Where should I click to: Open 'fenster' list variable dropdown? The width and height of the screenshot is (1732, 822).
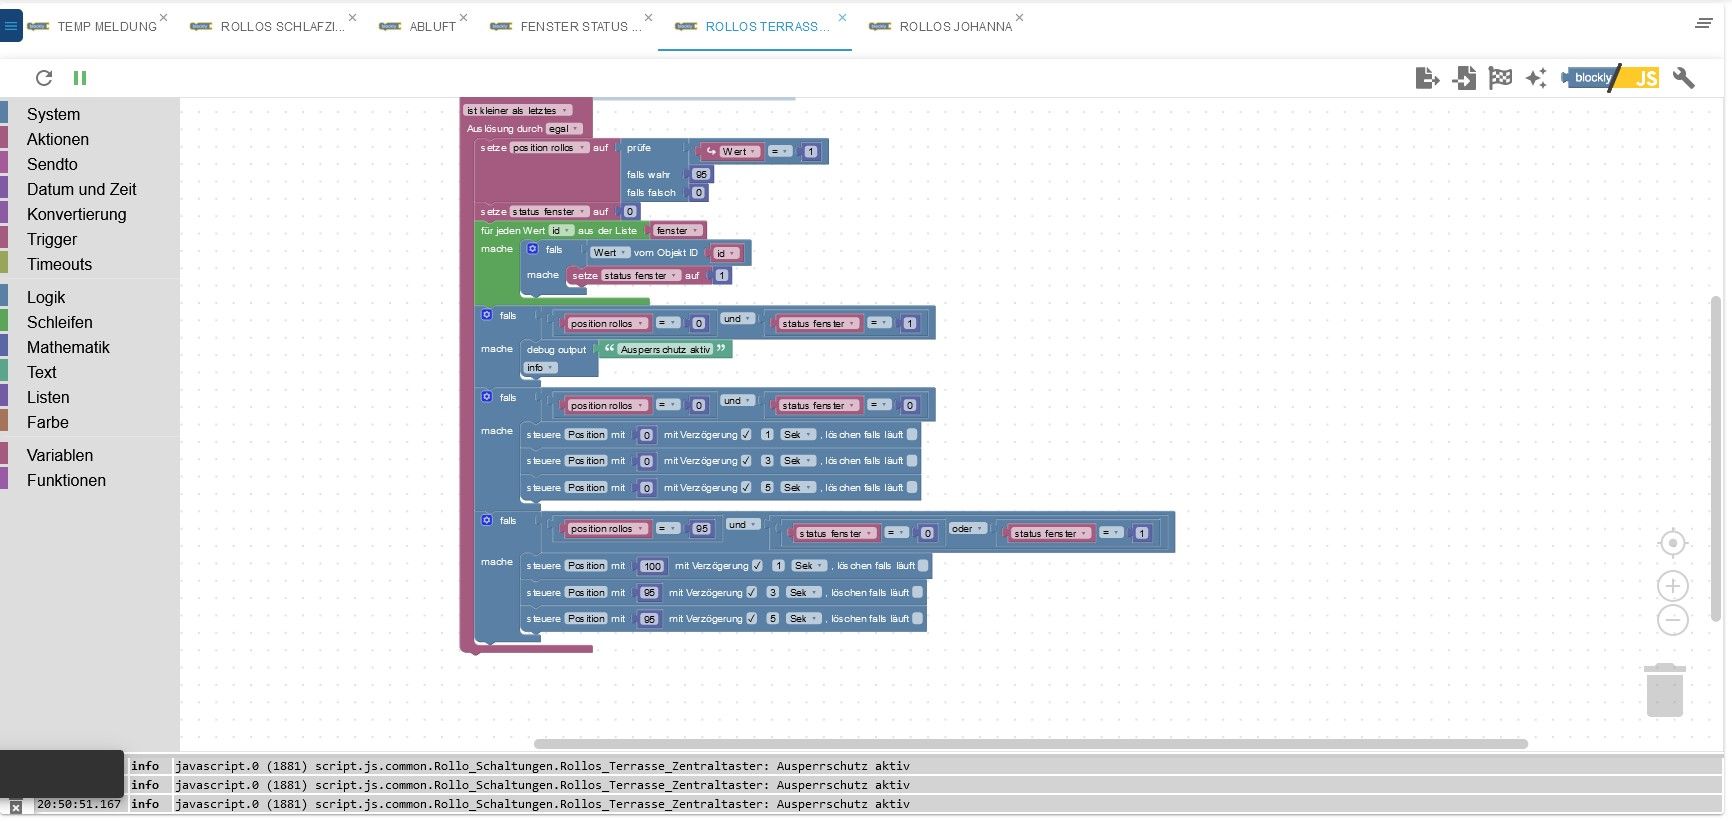[677, 230]
